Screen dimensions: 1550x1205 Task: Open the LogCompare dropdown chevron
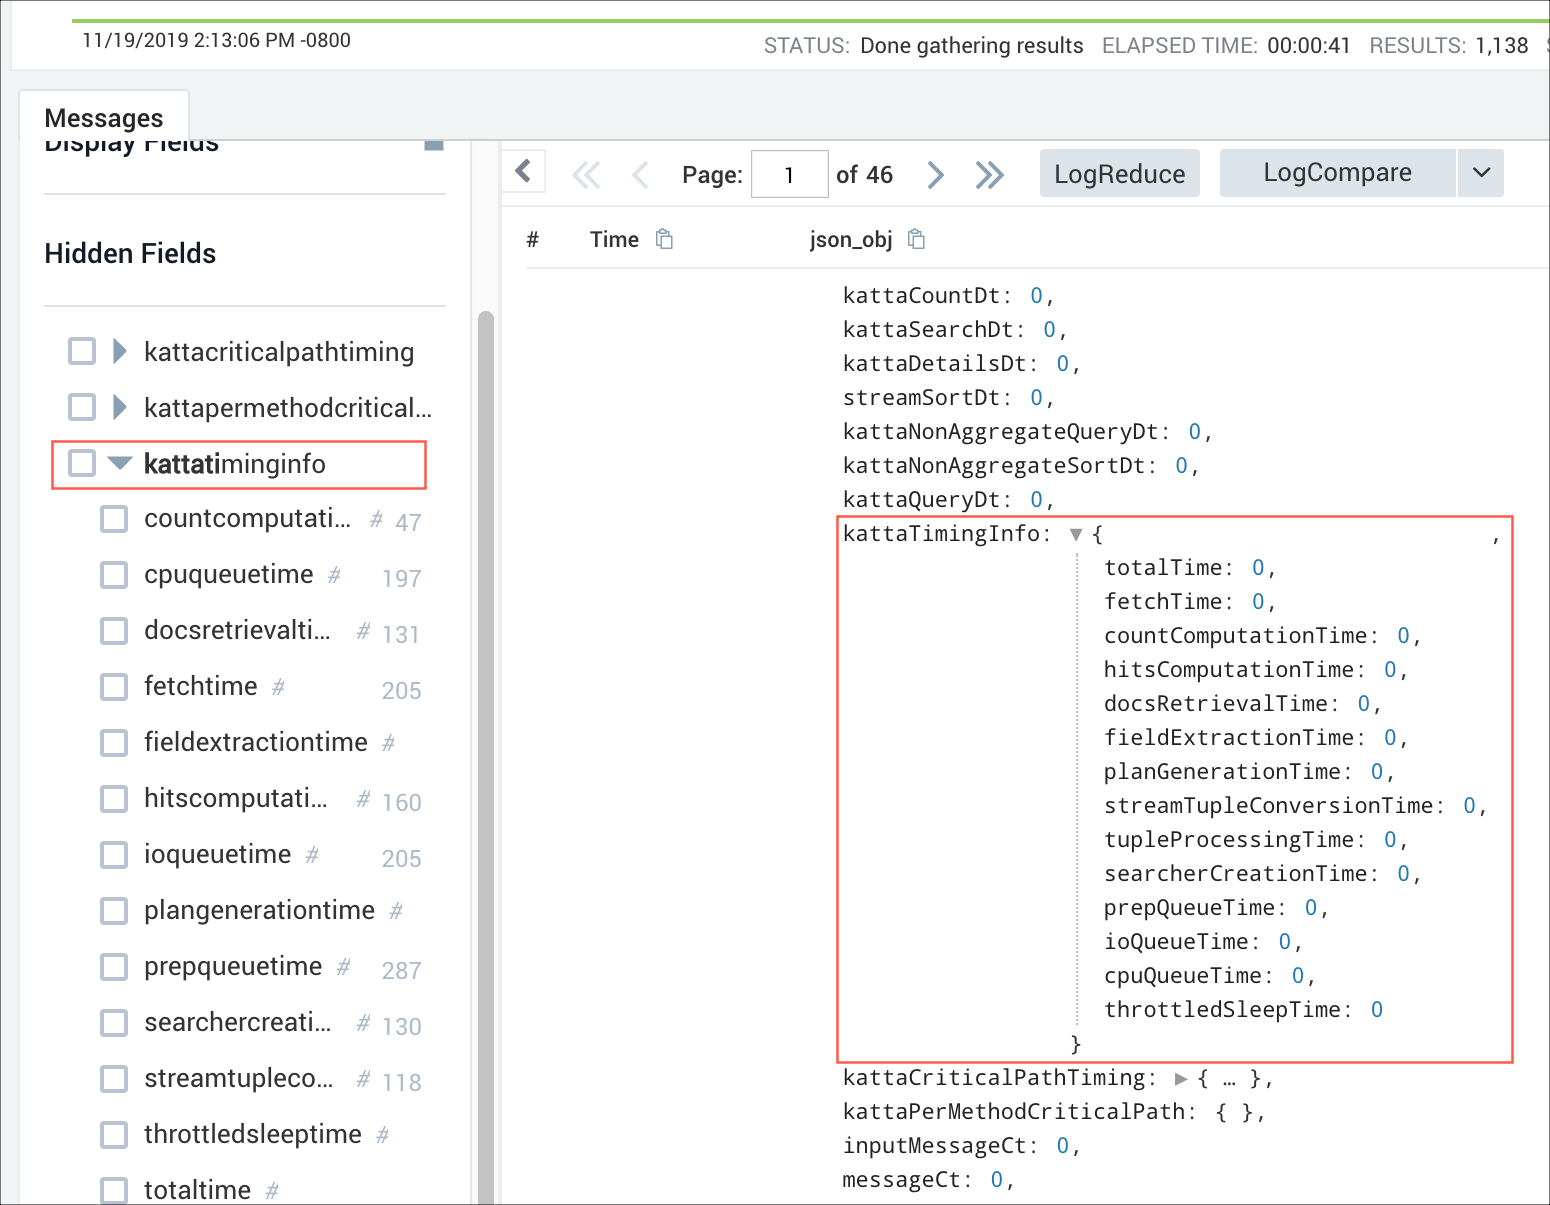click(x=1480, y=172)
